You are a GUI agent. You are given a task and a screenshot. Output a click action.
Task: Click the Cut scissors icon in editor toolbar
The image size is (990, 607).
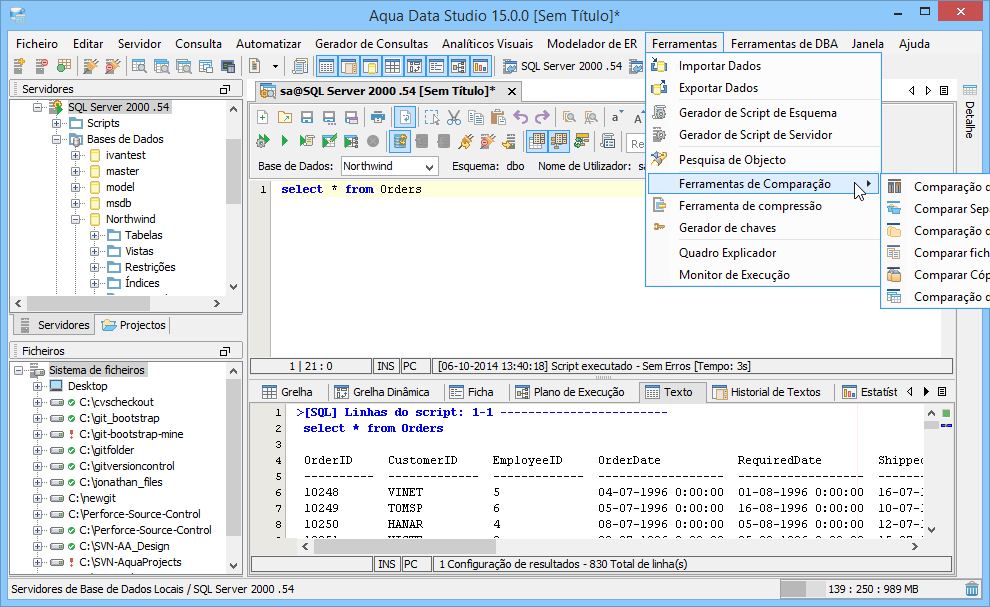(454, 117)
